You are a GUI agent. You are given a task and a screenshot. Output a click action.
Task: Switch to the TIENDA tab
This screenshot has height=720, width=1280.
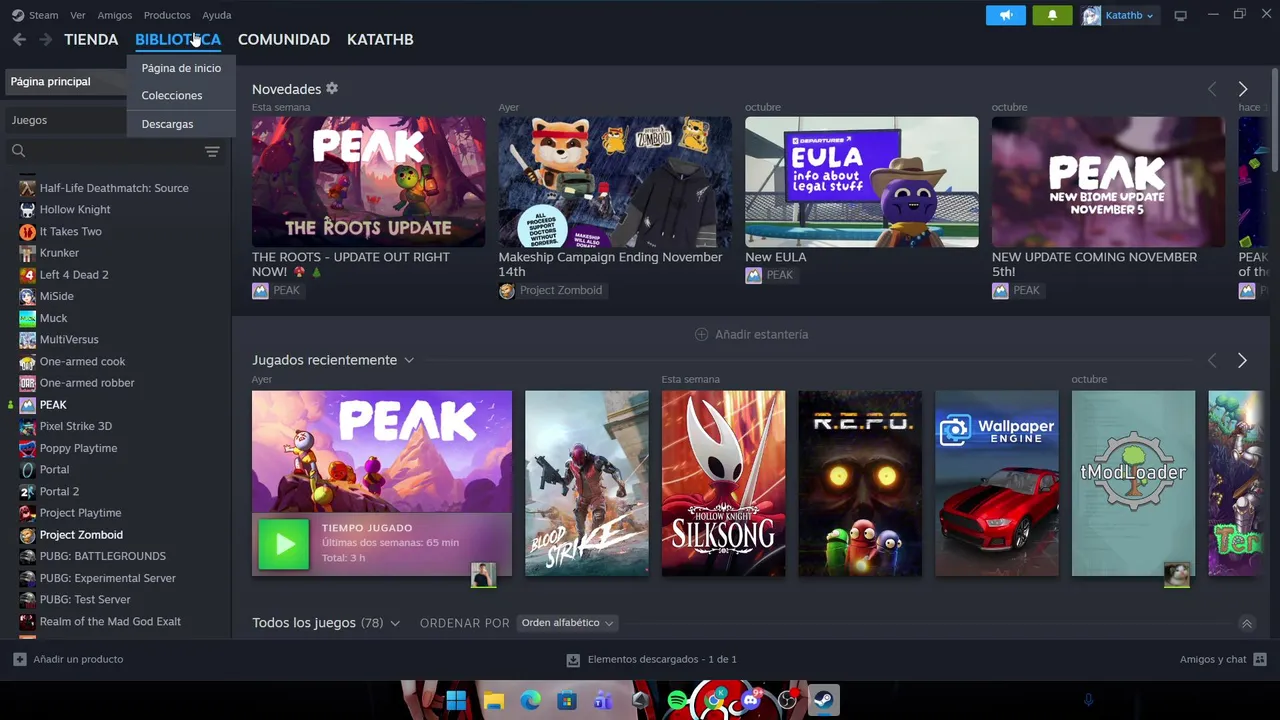click(x=91, y=39)
